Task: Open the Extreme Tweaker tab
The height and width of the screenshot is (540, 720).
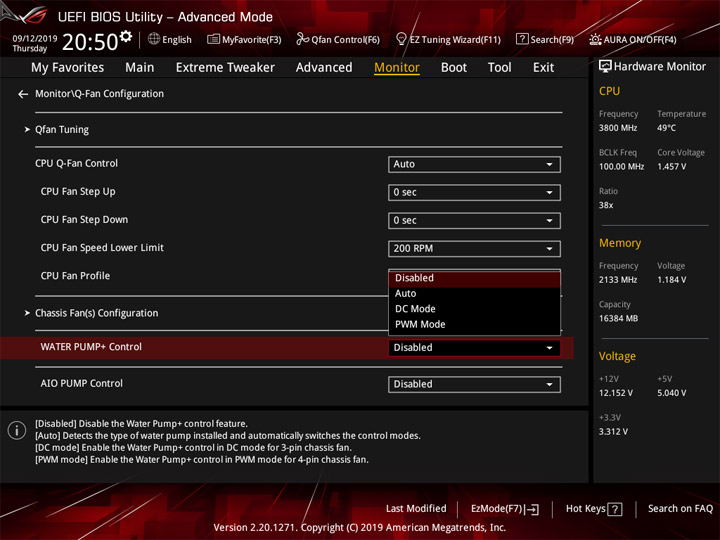Action: (225, 68)
